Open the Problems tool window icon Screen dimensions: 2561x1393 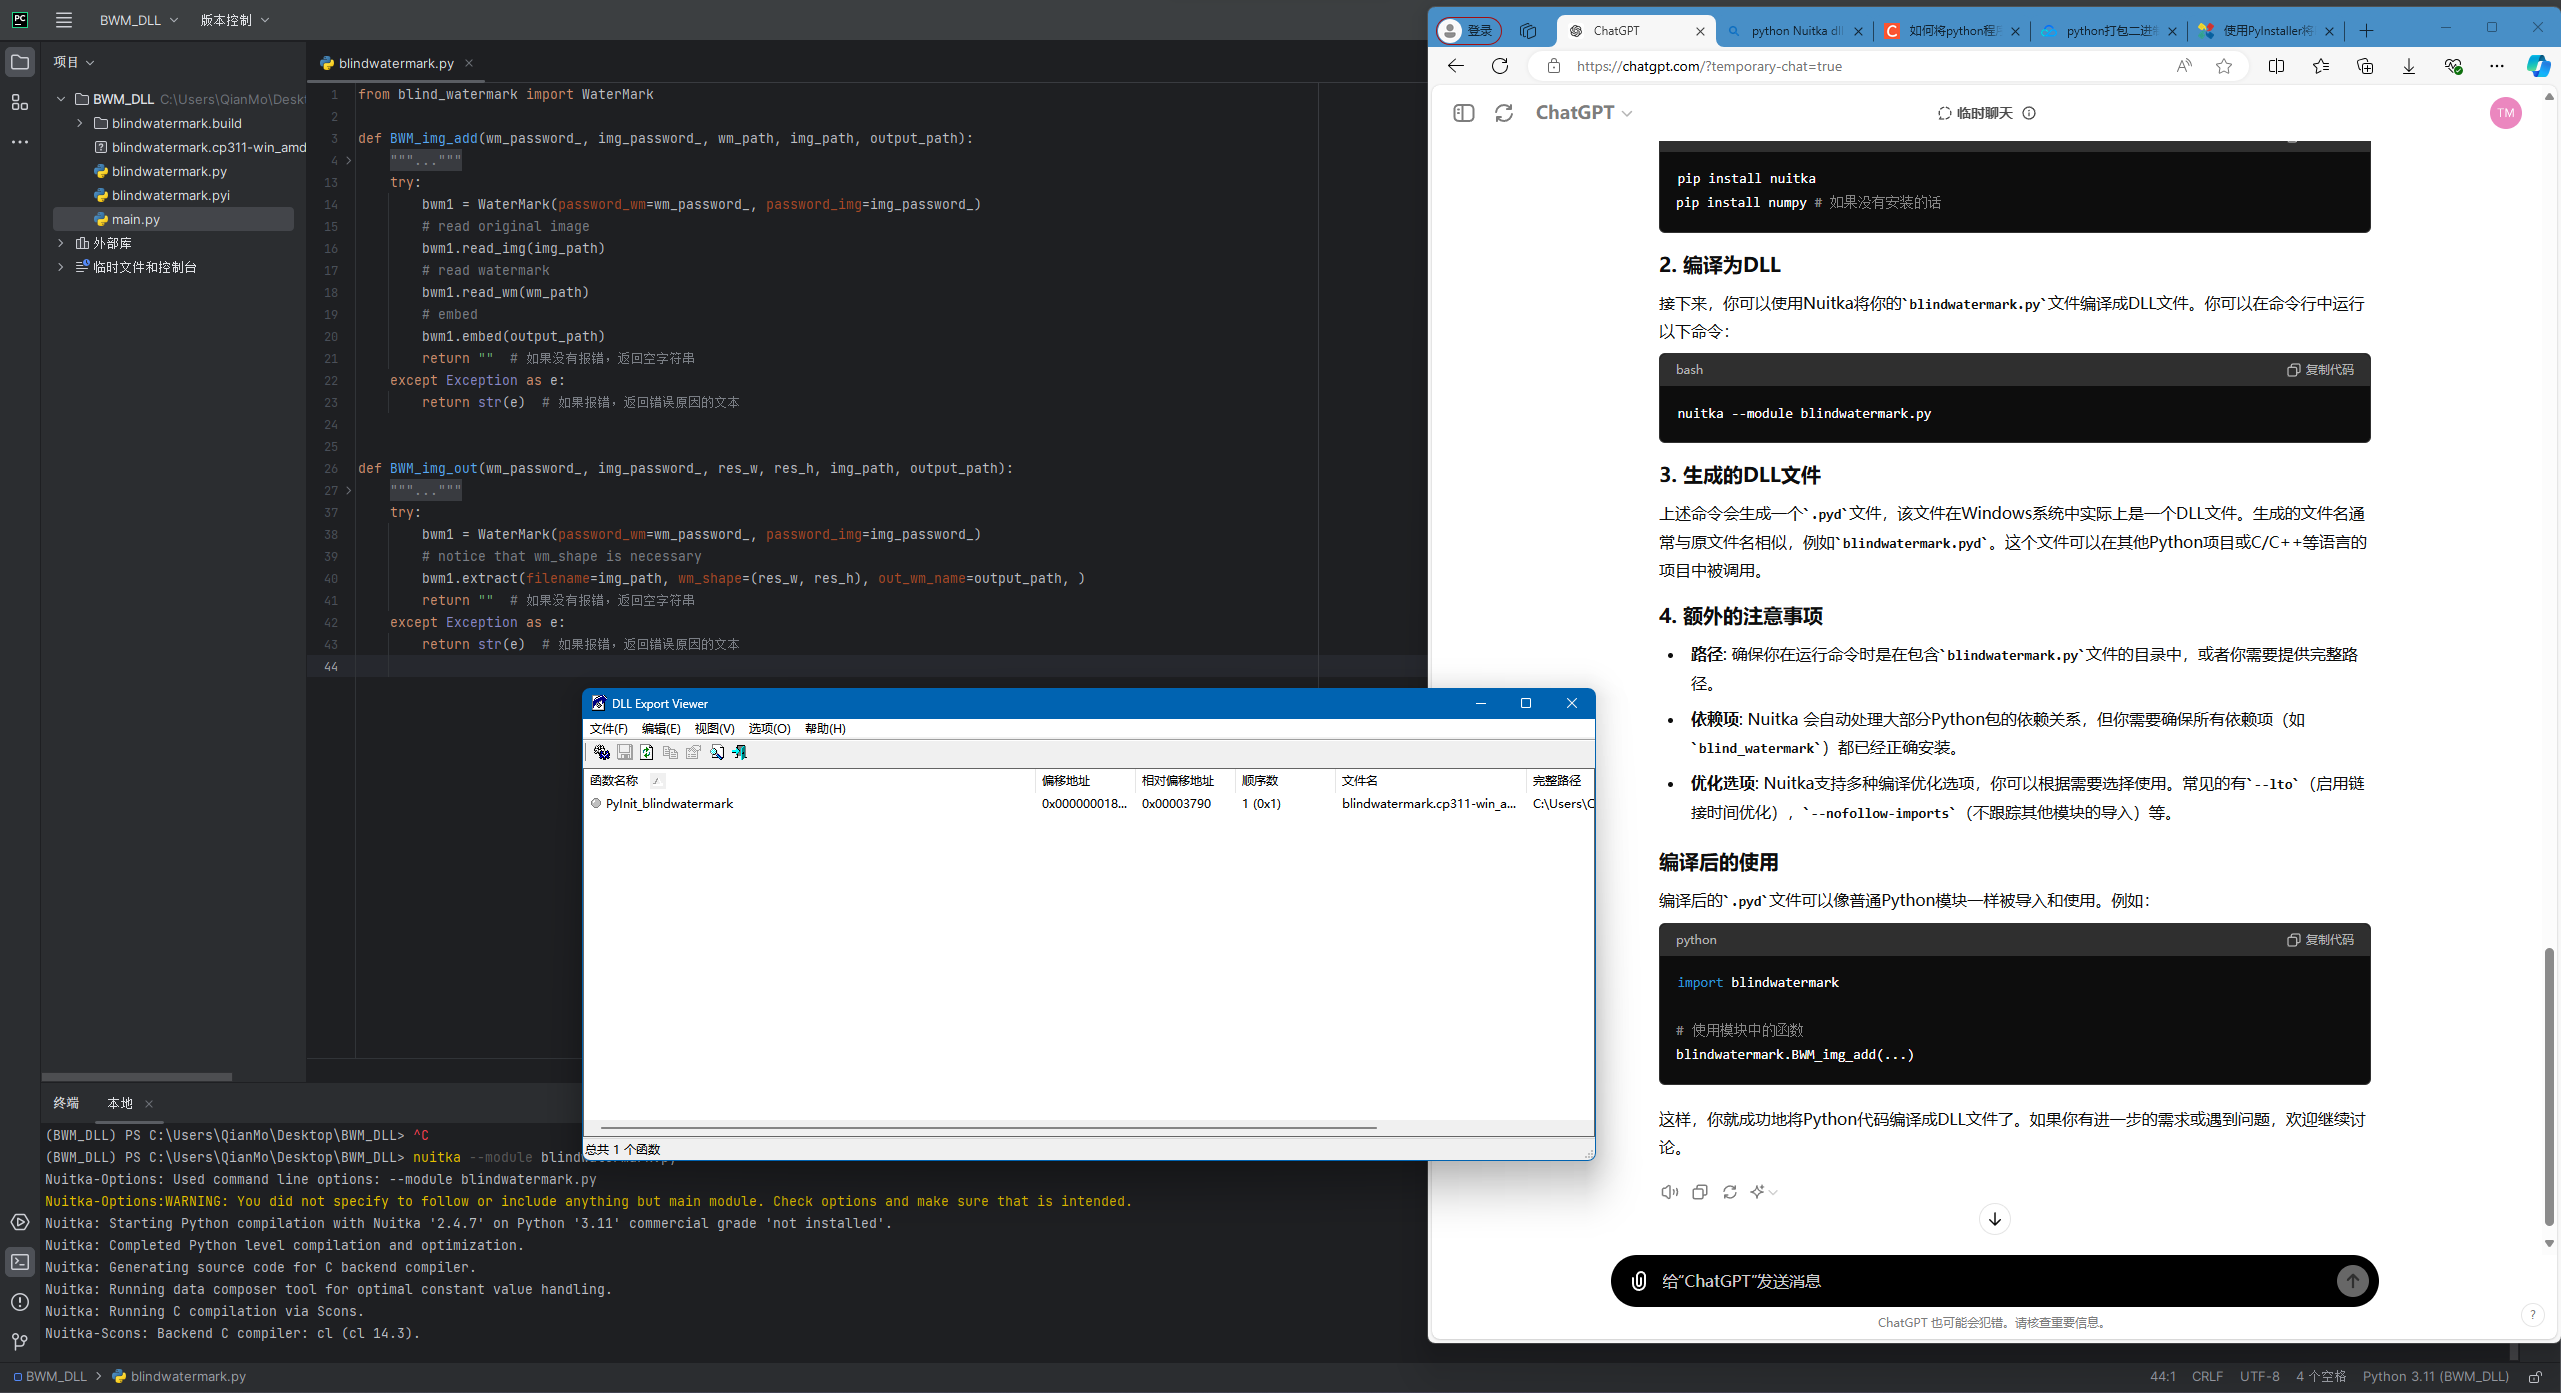(x=20, y=1302)
